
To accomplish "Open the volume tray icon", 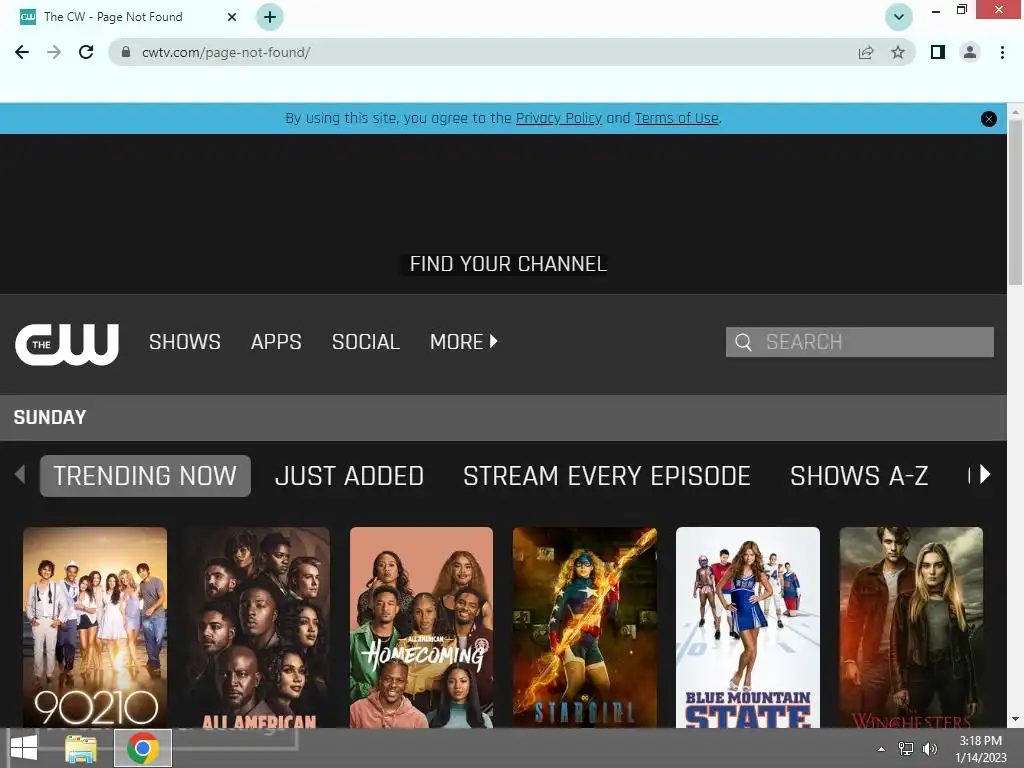I will coord(930,749).
